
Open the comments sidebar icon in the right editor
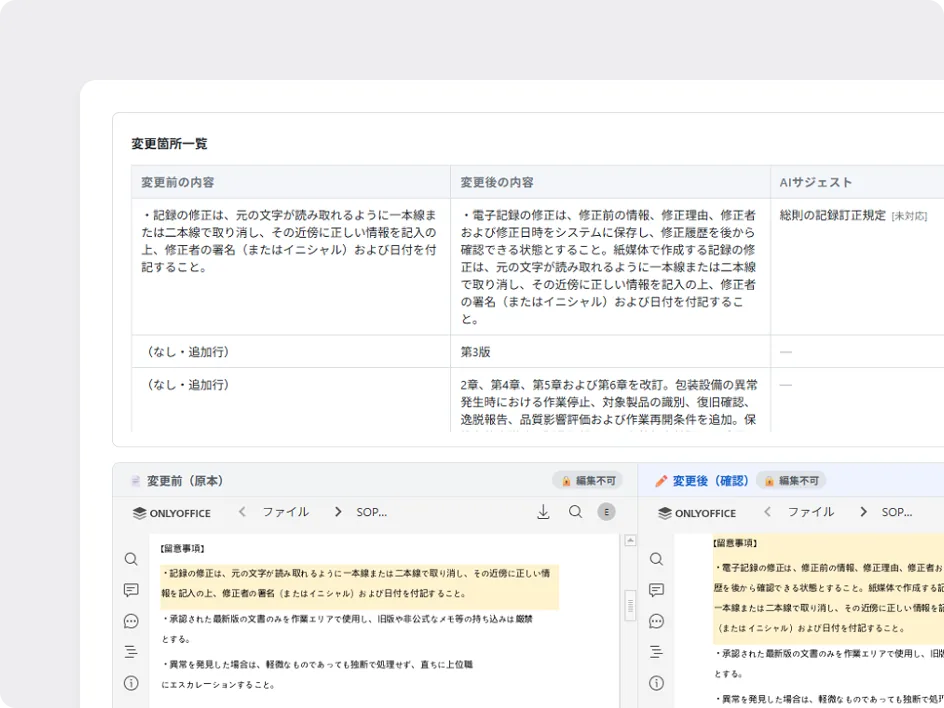tap(656, 590)
